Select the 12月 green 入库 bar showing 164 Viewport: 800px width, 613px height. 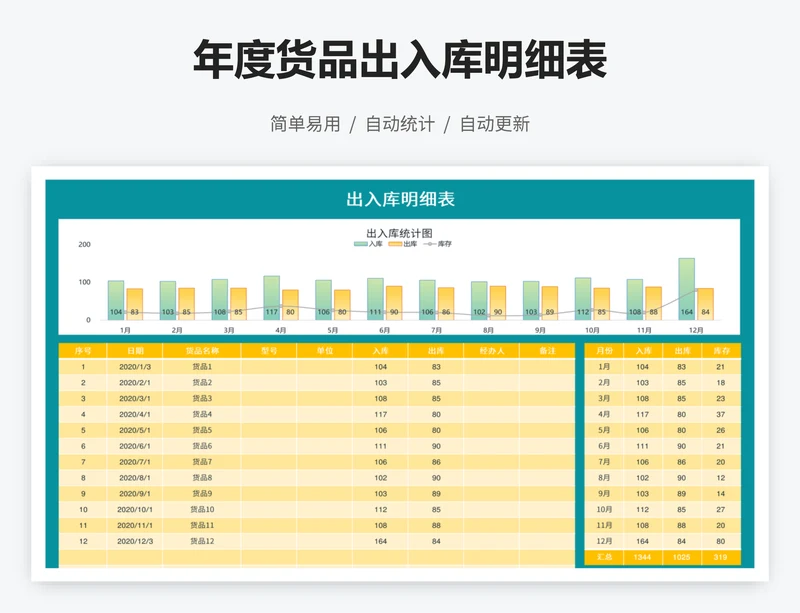coord(686,289)
